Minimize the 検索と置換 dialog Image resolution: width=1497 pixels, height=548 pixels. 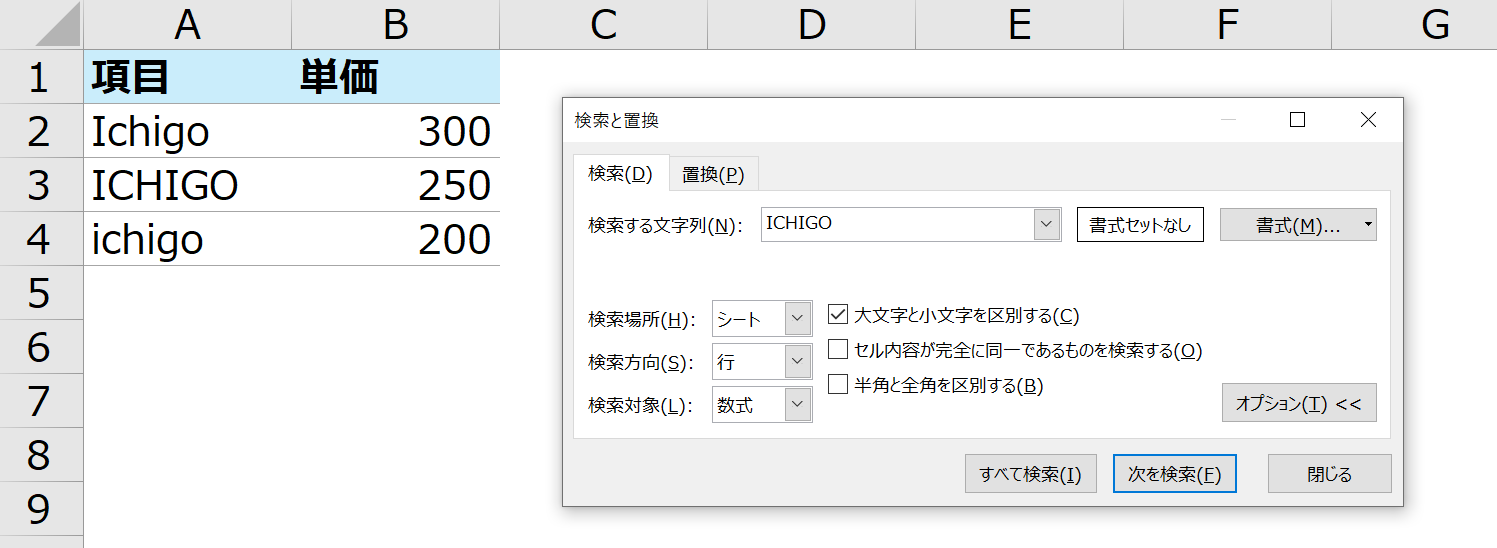pyautogui.click(x=1229, y=120)
